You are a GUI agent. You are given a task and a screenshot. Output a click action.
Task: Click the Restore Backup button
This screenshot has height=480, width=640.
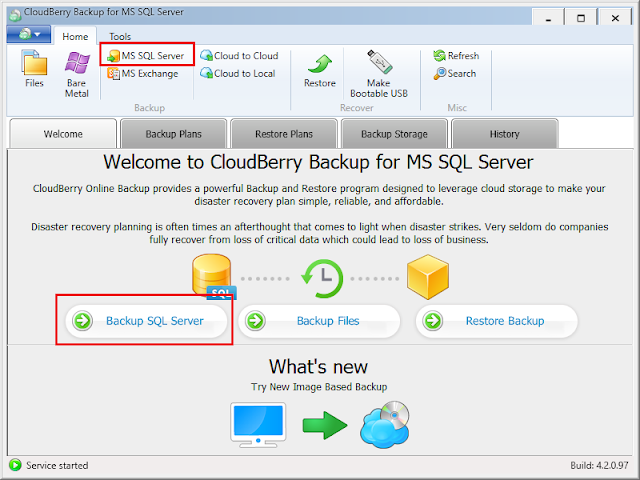(x=497, y=321)
